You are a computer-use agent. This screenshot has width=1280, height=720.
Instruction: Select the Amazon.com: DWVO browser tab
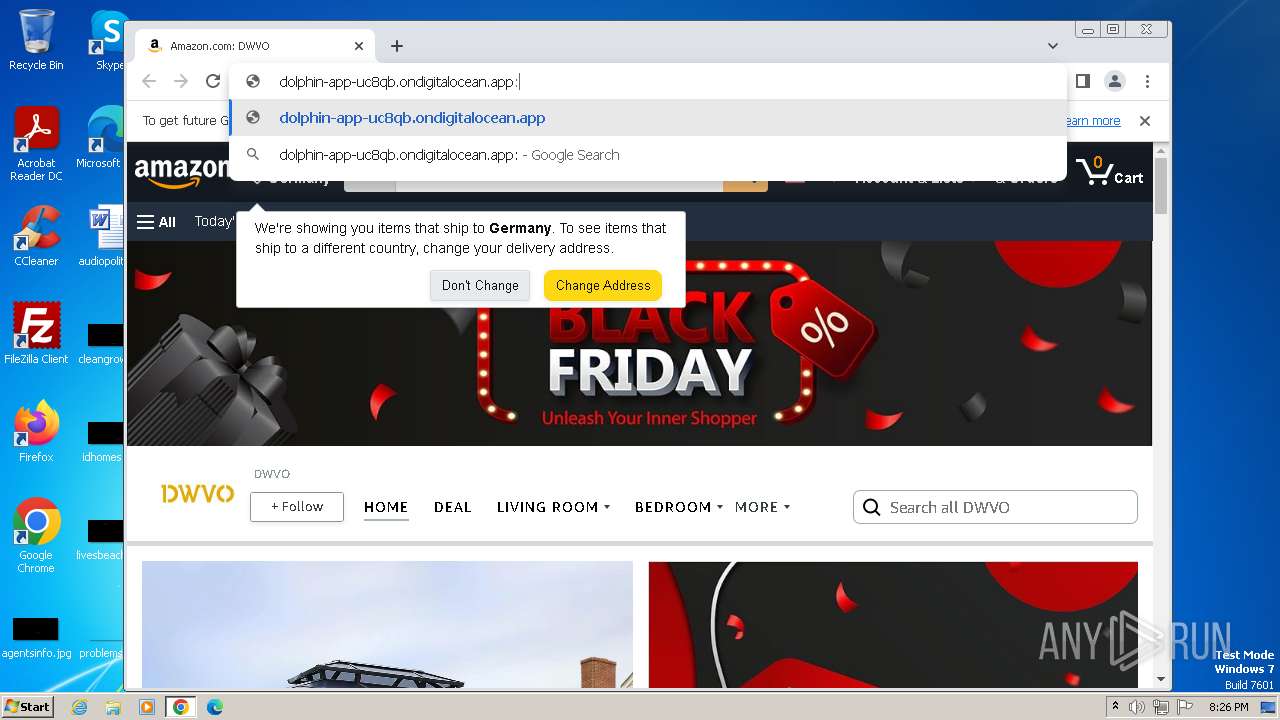coord(255,46)
